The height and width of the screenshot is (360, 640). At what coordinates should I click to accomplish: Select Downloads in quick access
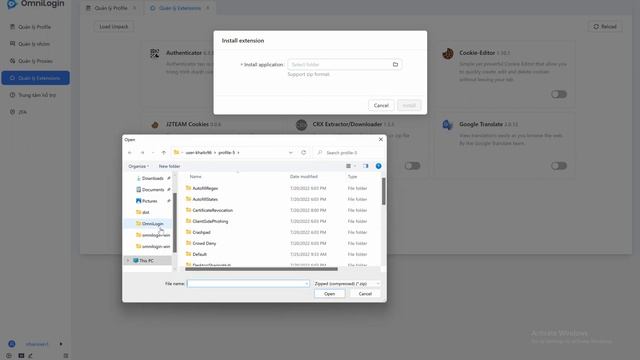(x=153, y=178)
